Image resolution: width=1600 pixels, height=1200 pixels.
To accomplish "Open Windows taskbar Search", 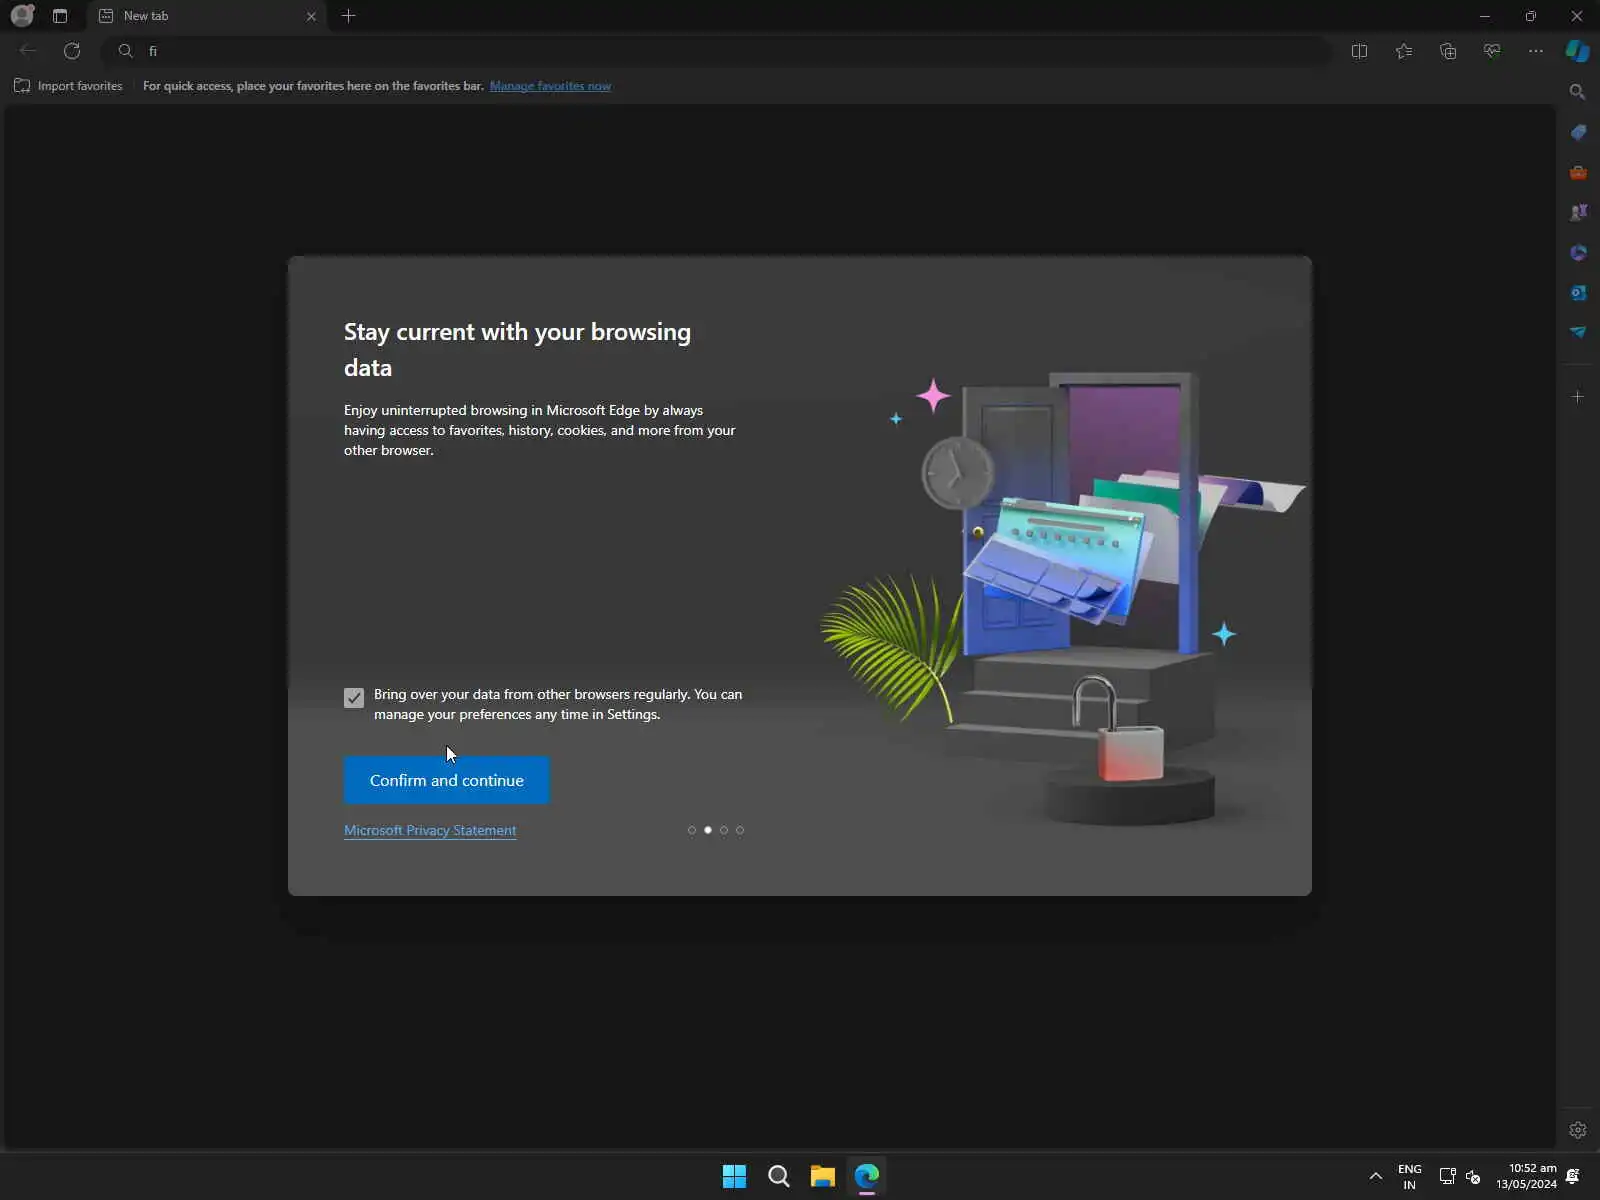I will (x=778, y=1176).
